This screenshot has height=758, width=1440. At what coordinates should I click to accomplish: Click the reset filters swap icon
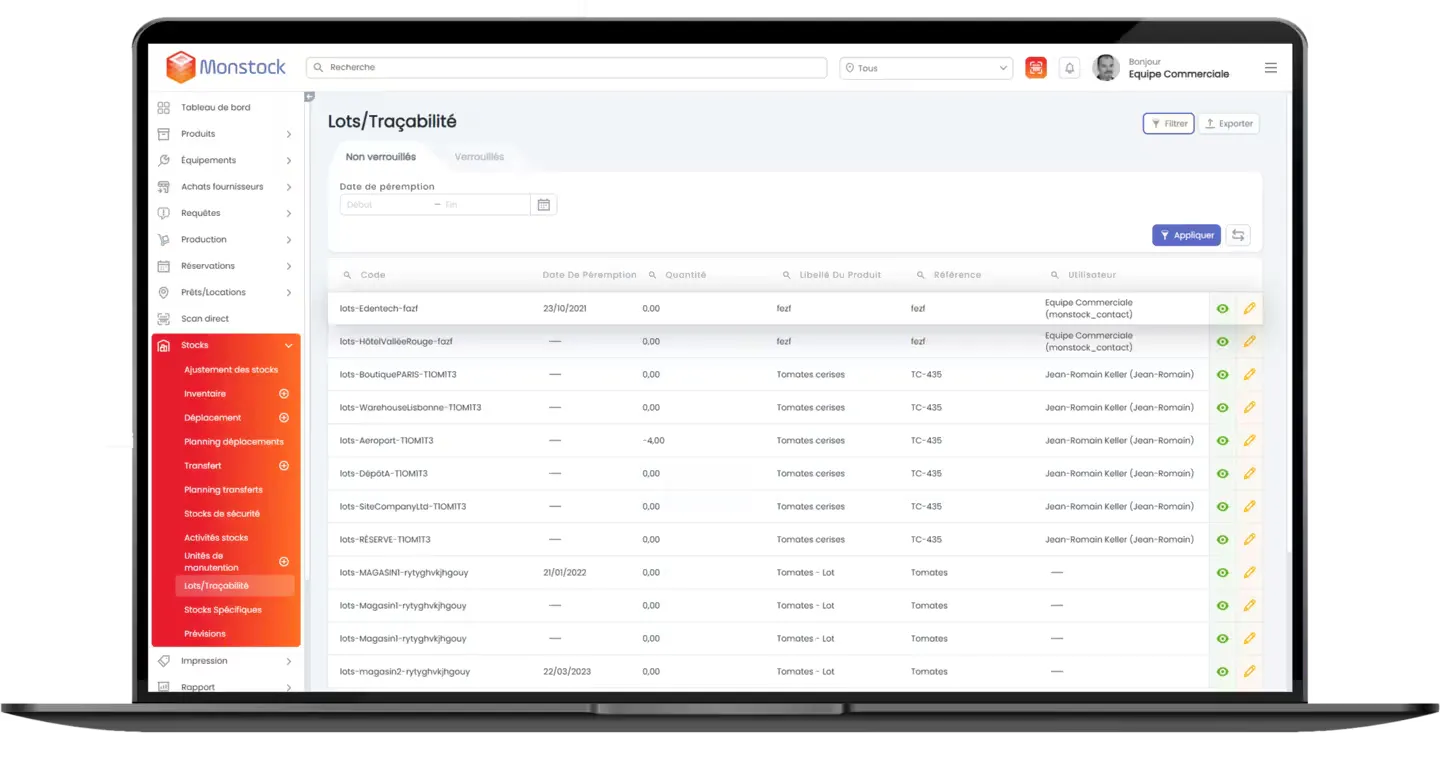pos(1238,235)
